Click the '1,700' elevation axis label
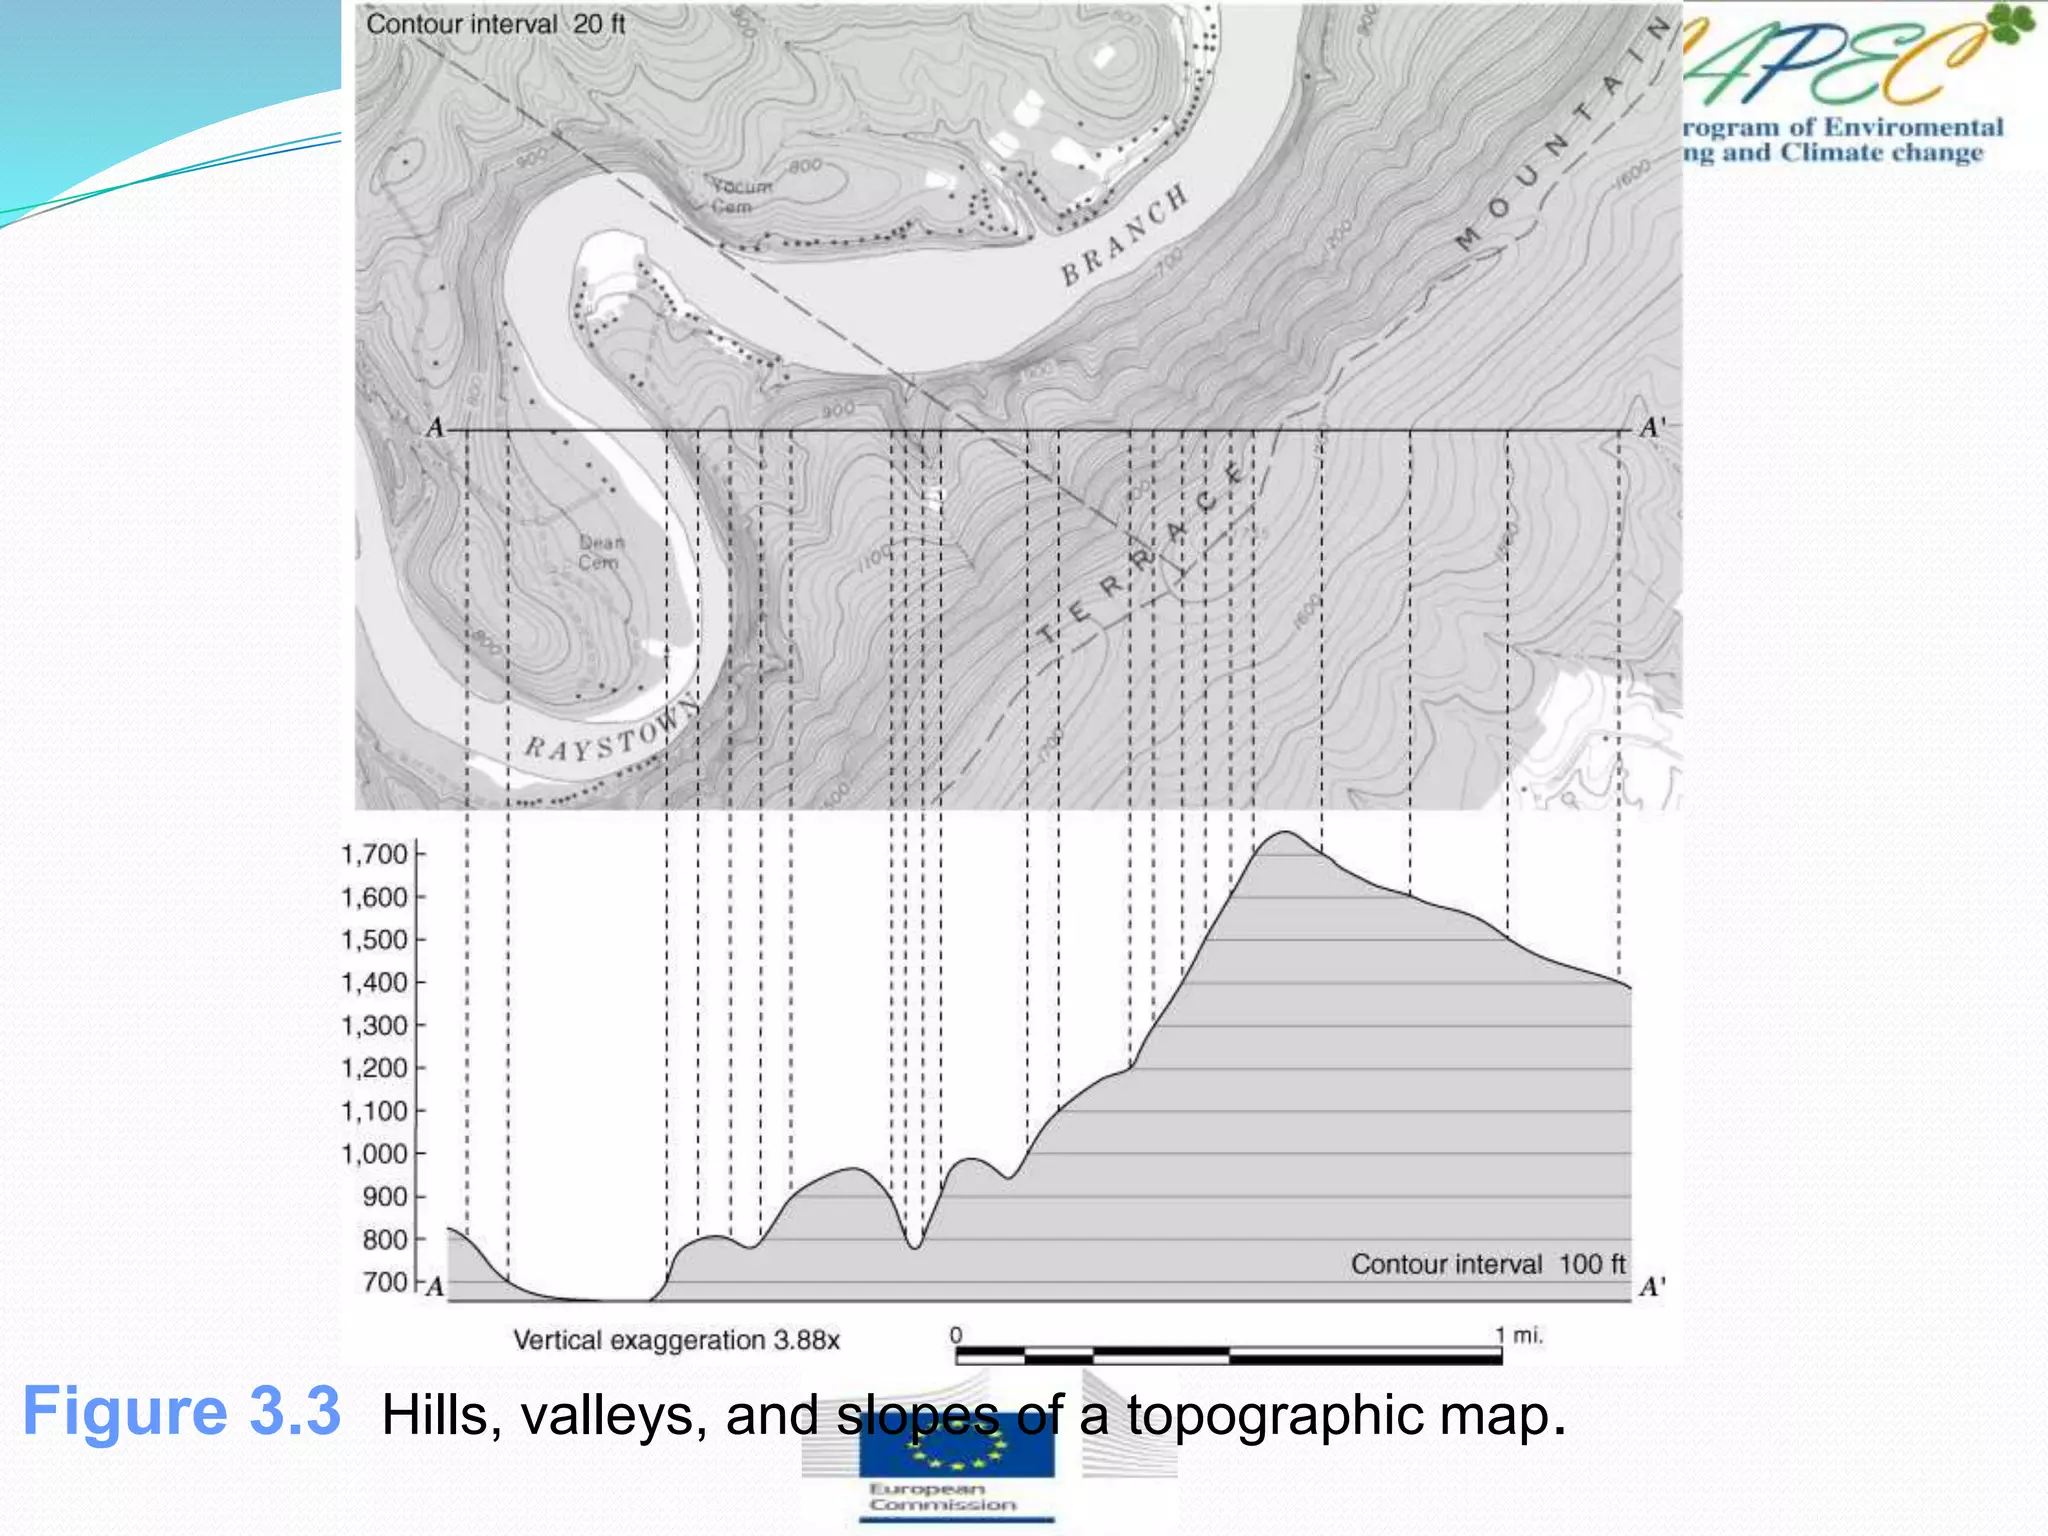Image resolution: width=2048 pixels, height=1536 pixels. [x=374, y=854]
